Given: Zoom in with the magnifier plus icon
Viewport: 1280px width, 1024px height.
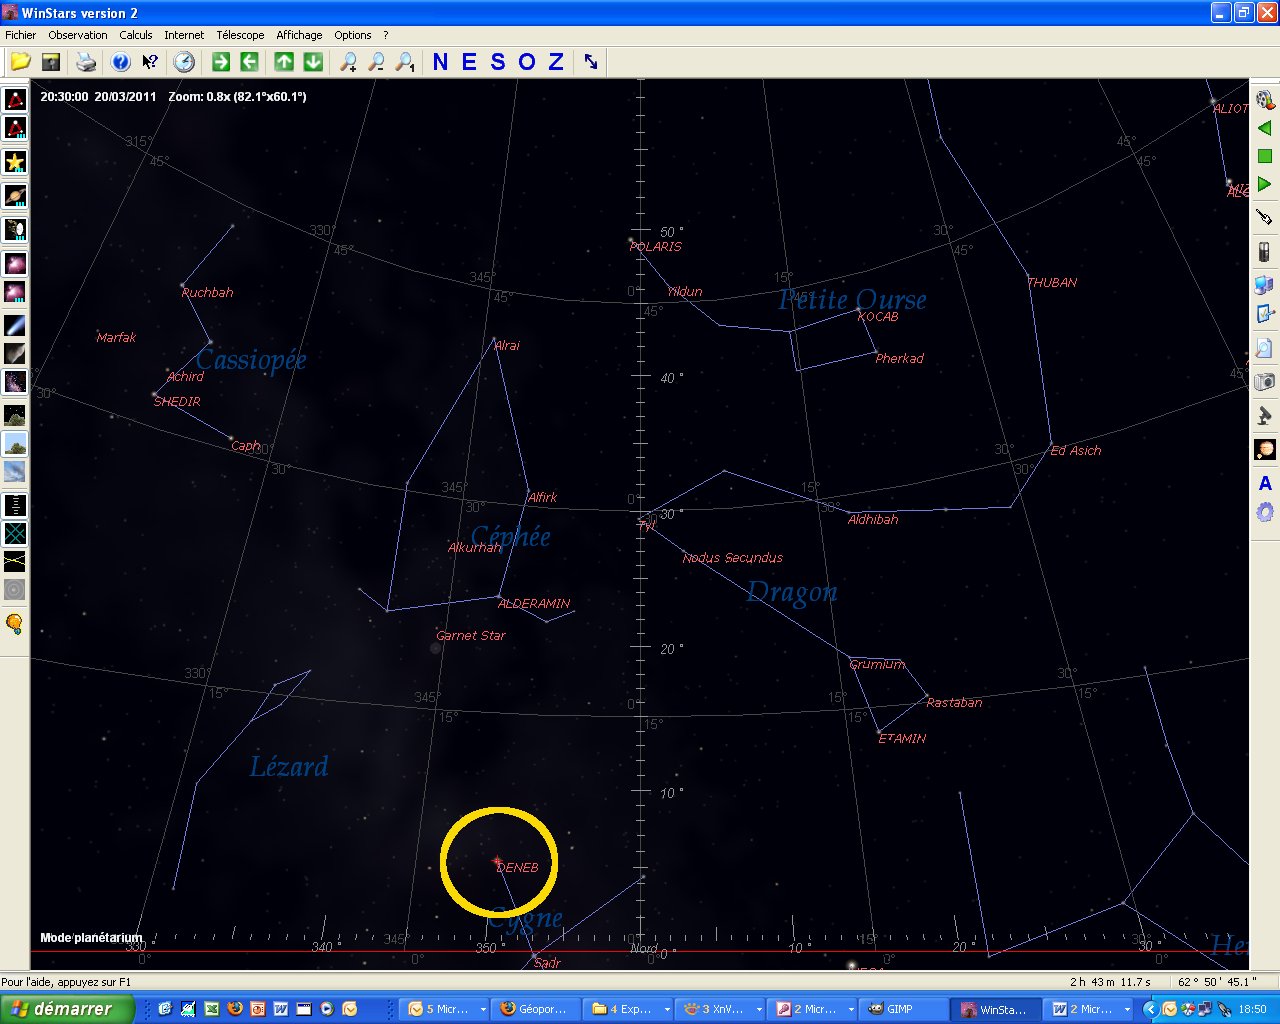Looking at the screenshot, I should (x=348, y=62).
